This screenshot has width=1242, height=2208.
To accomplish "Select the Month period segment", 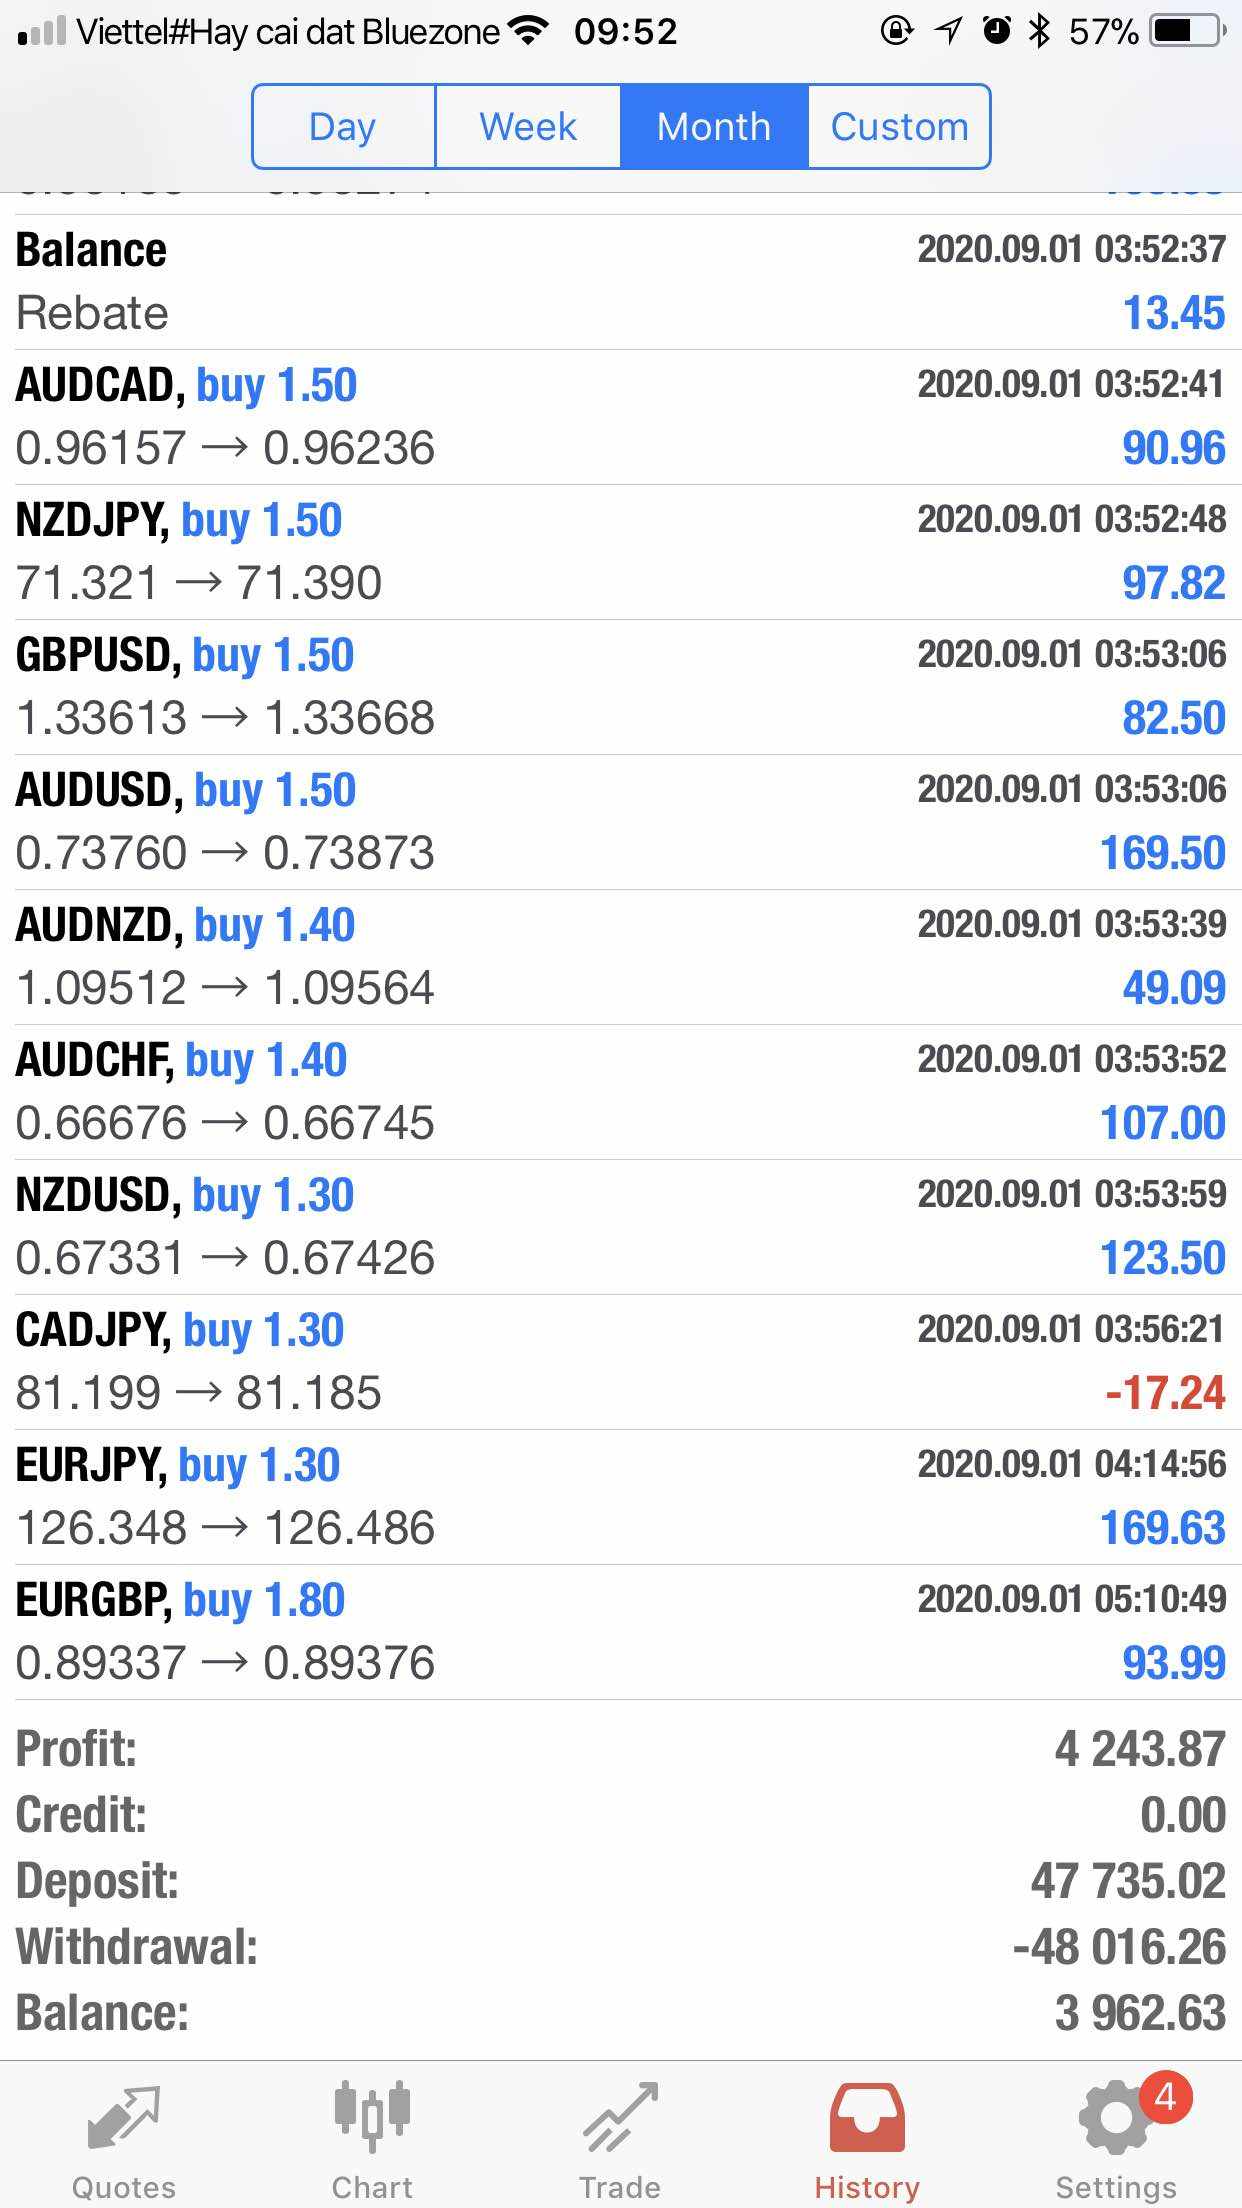I will [x=714, y=127].
